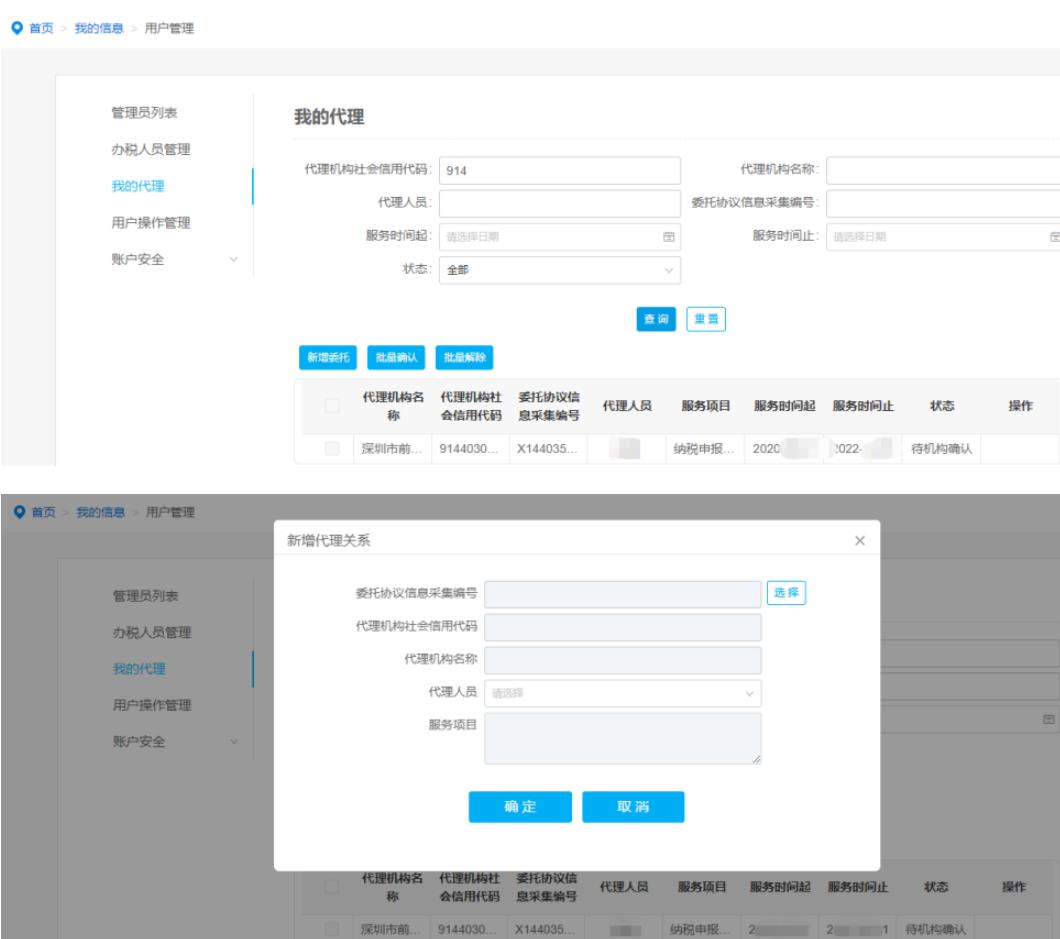Screen dimensions: 1060x939
Task: Tick select-all checkbox in the undimmed table header
Action: 332,406
